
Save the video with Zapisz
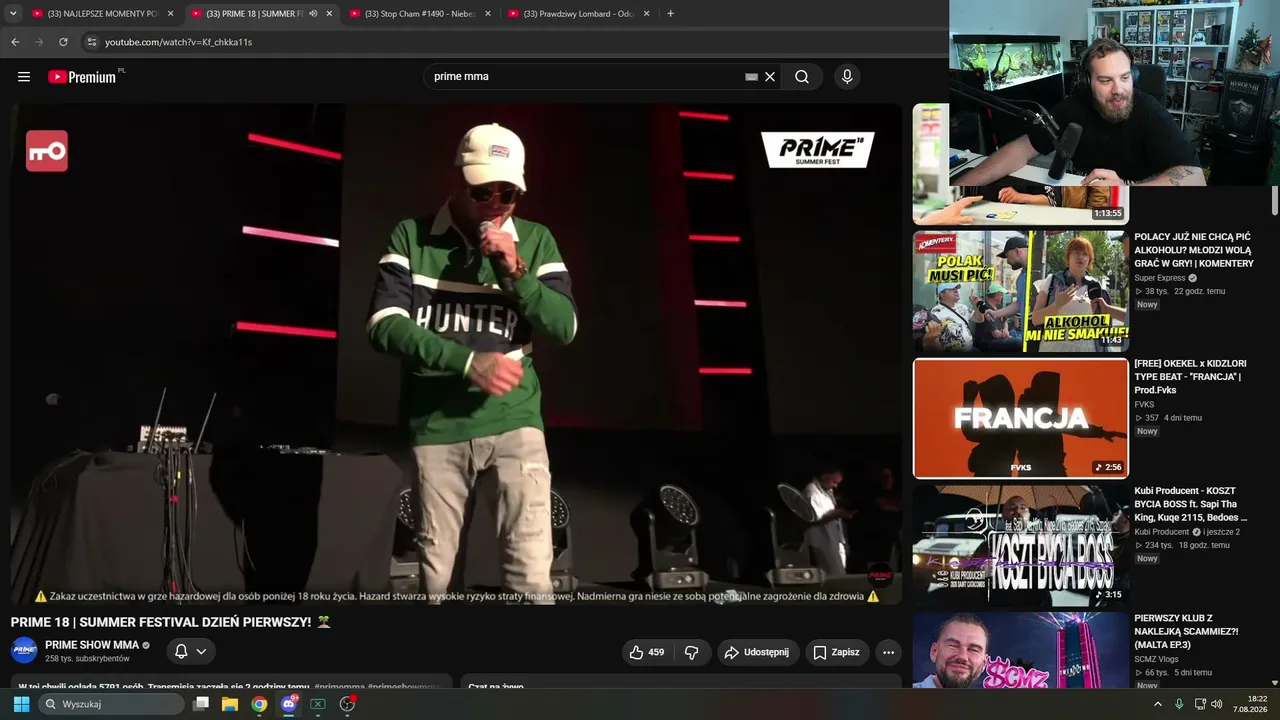coord(837,652)
